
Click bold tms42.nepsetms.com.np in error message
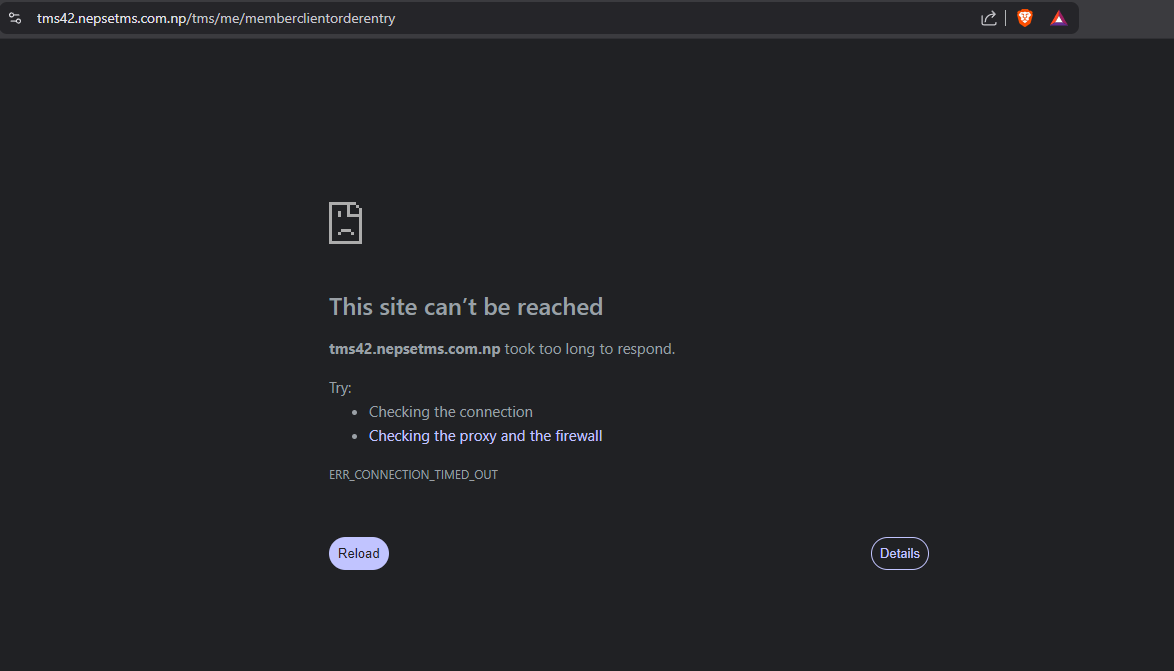click(414, 349)
